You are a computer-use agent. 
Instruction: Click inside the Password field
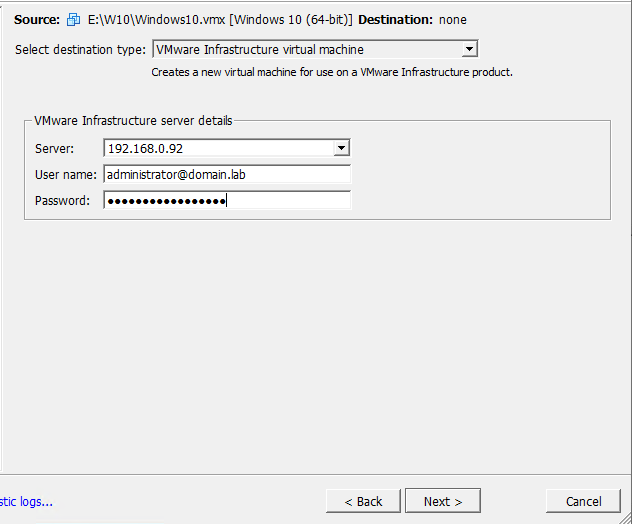[x=227, y=200]
